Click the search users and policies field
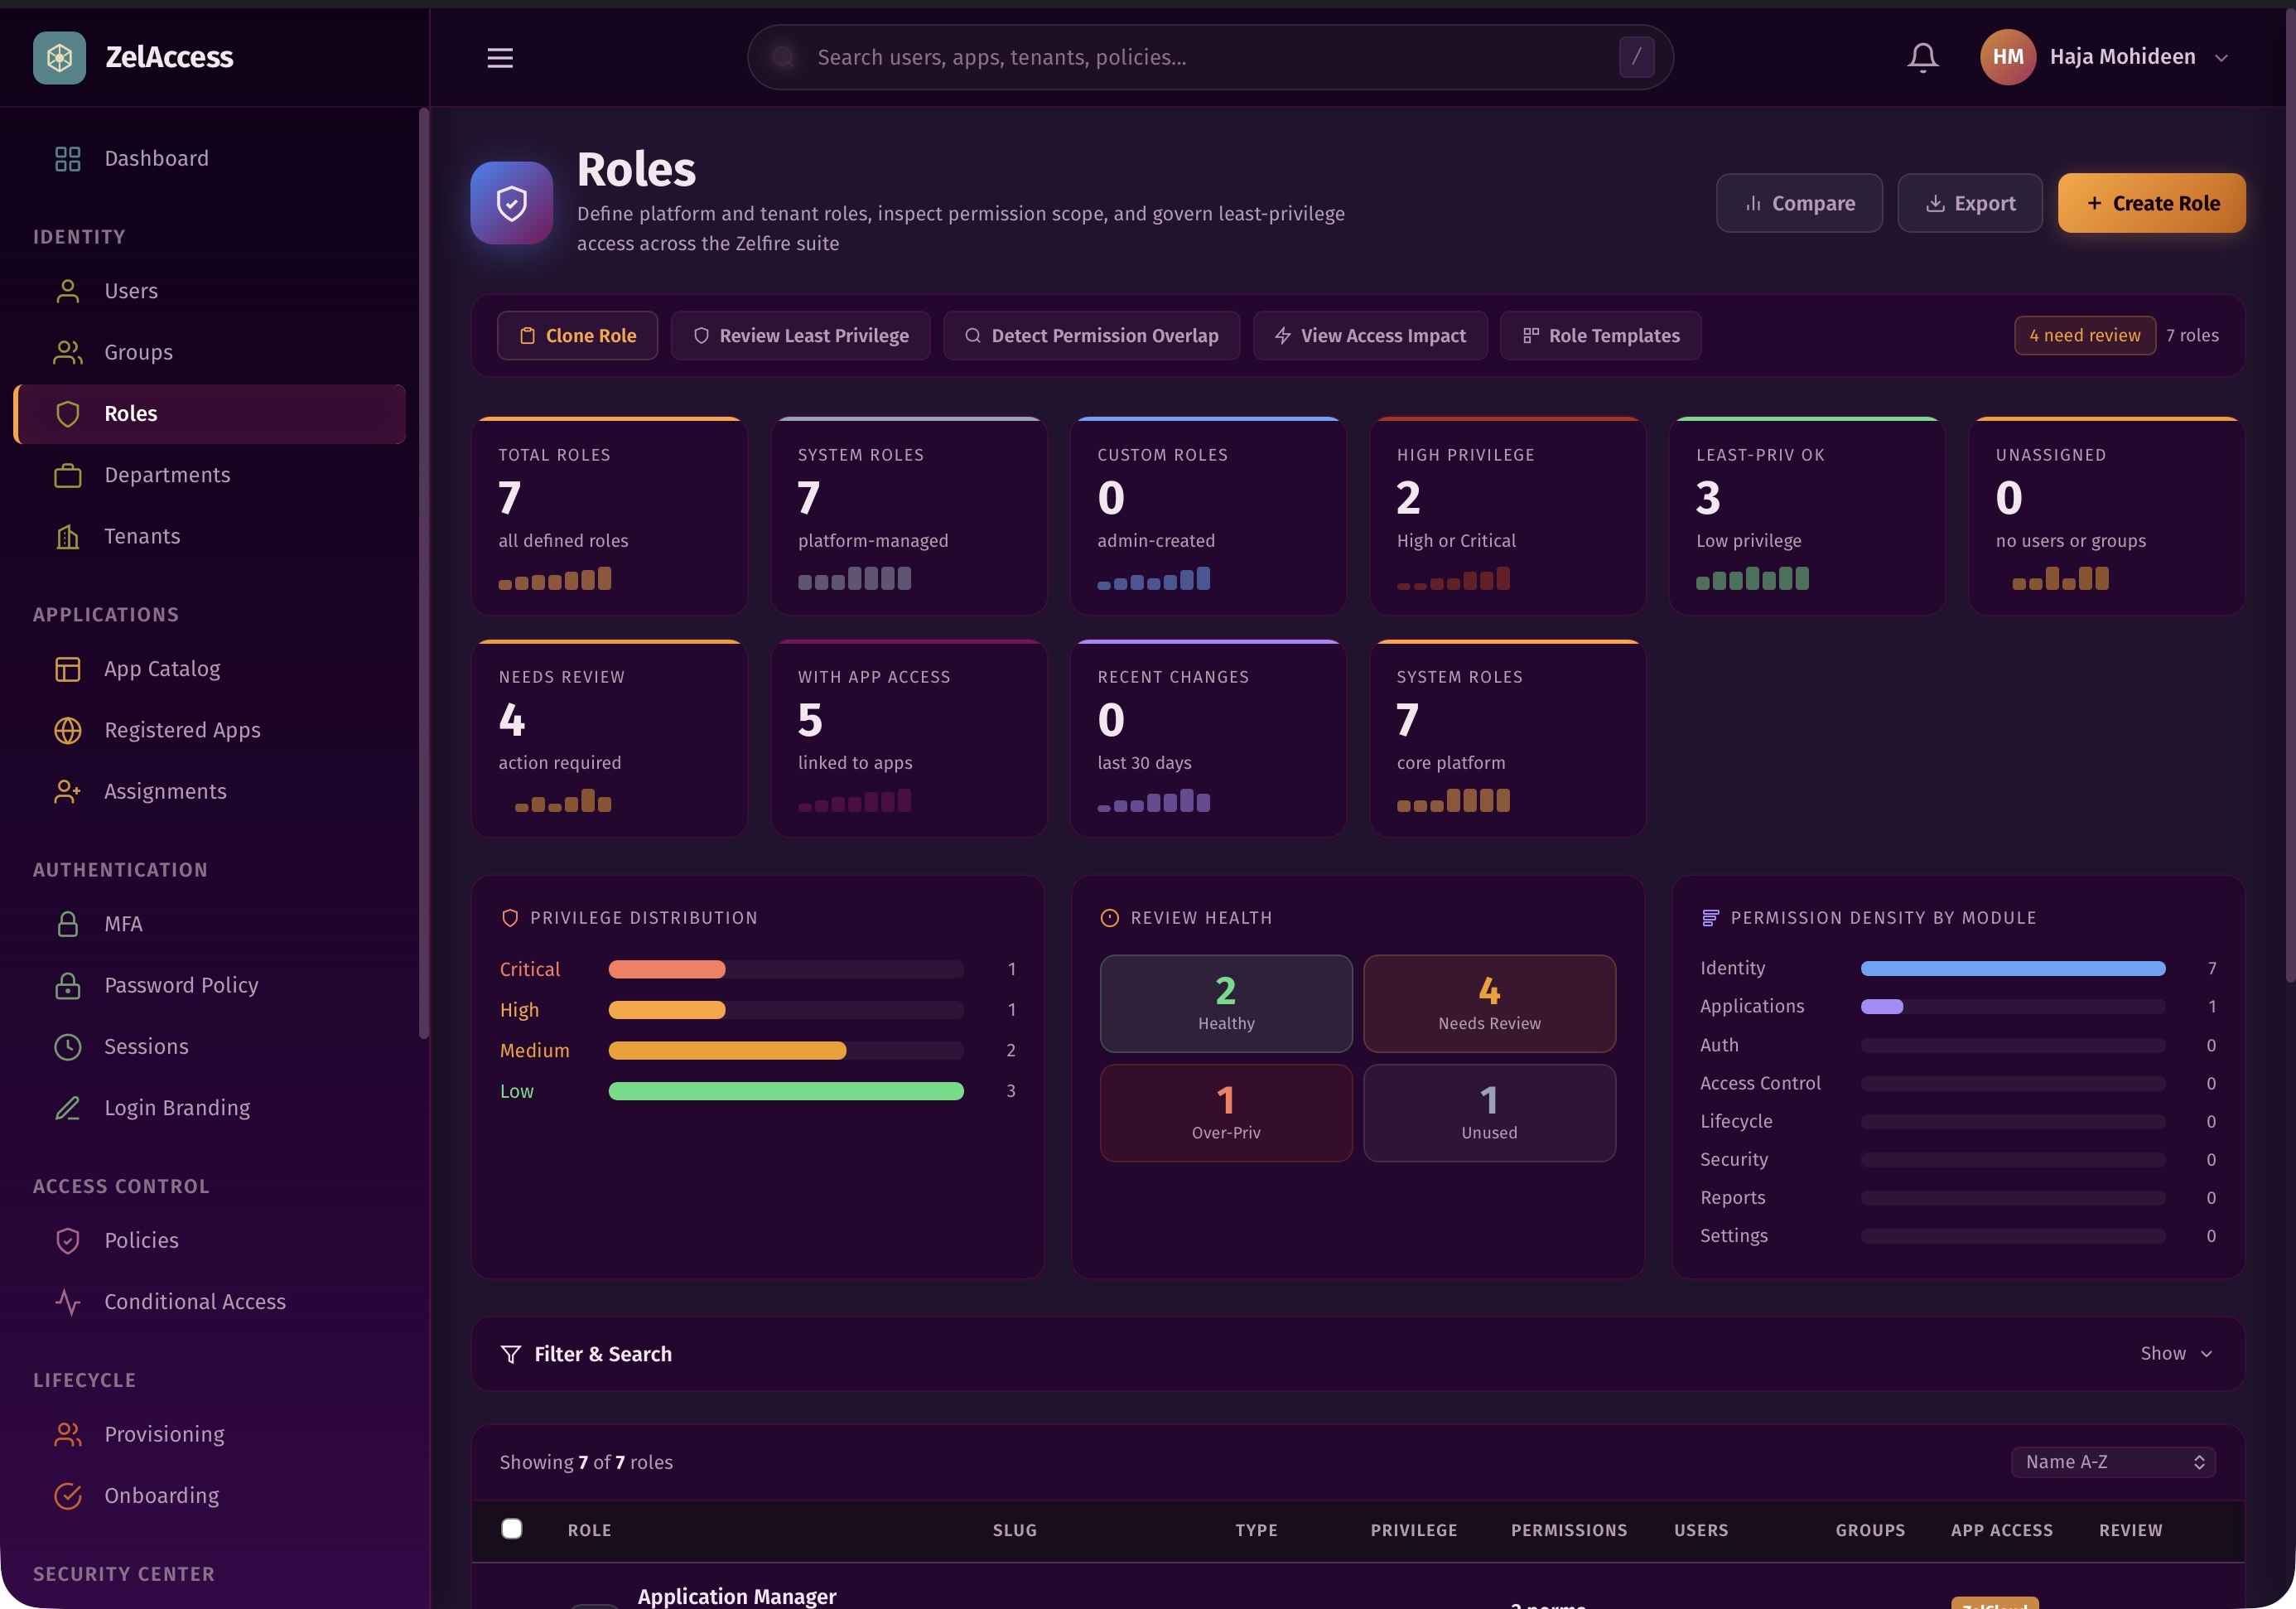The height and width of the screenshot is (1609, 2296). [1200, 57]
